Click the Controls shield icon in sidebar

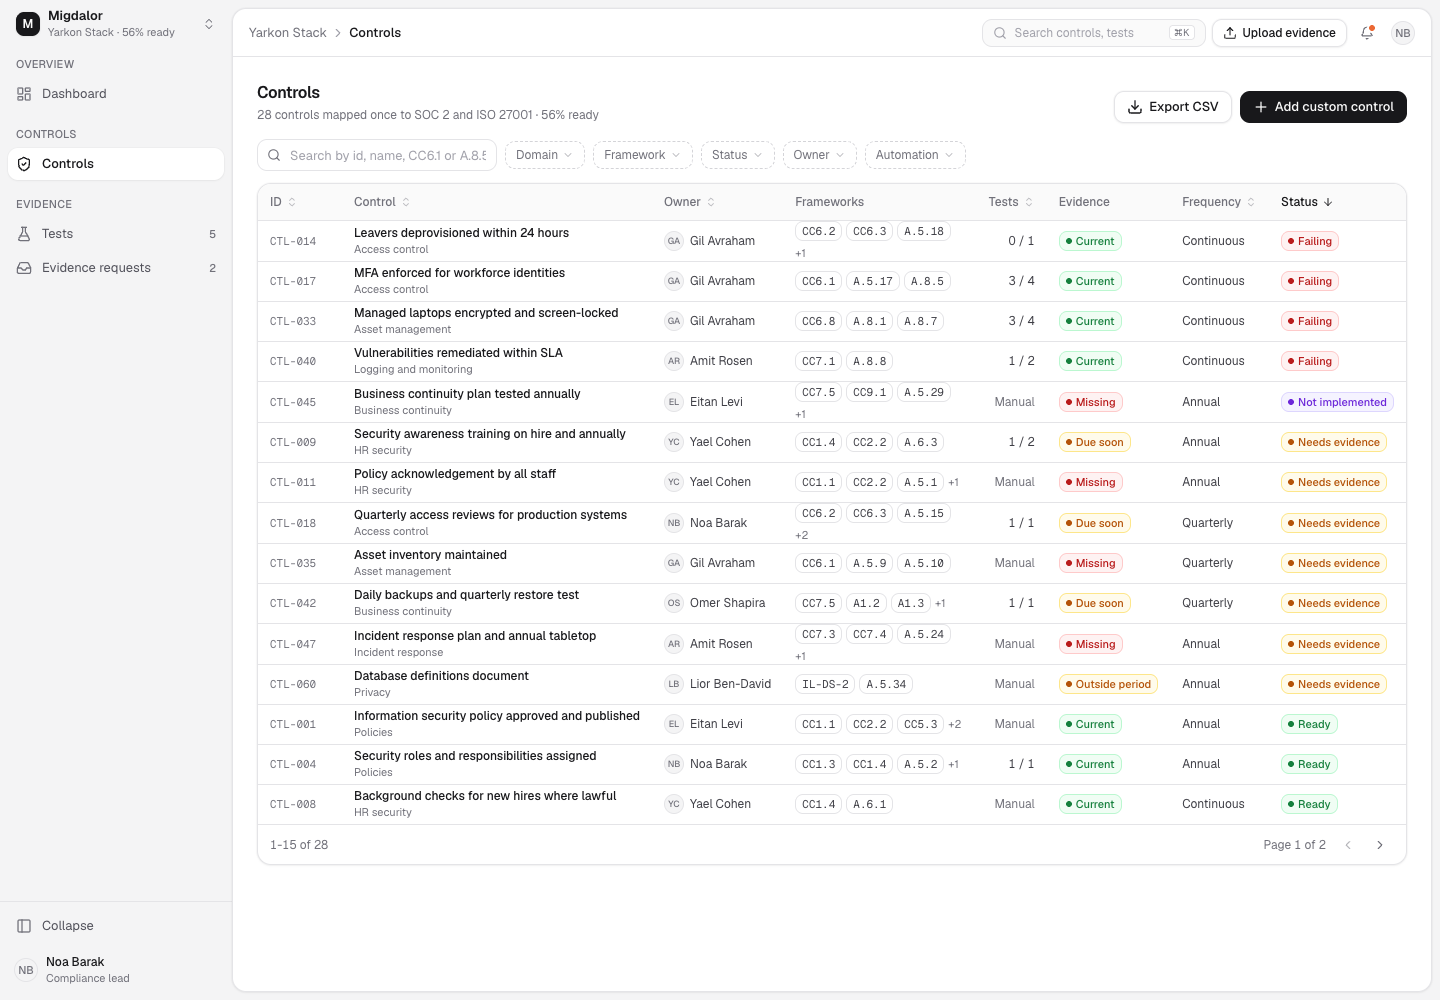pyautogui.click(x=24, y=164)
